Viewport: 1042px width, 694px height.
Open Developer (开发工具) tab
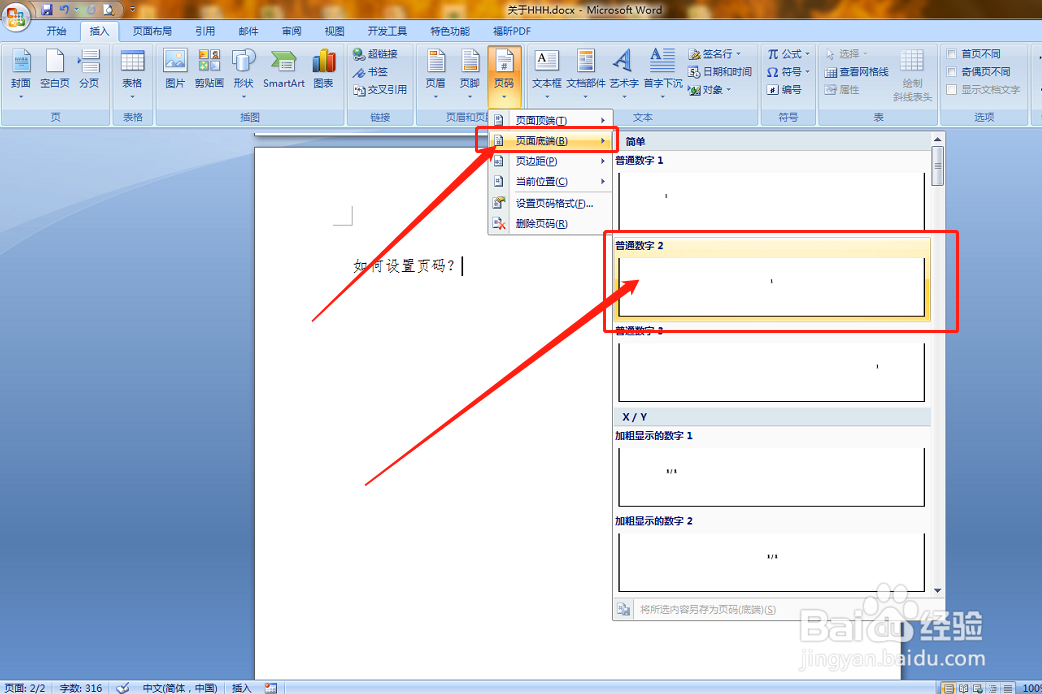(387, 31)
